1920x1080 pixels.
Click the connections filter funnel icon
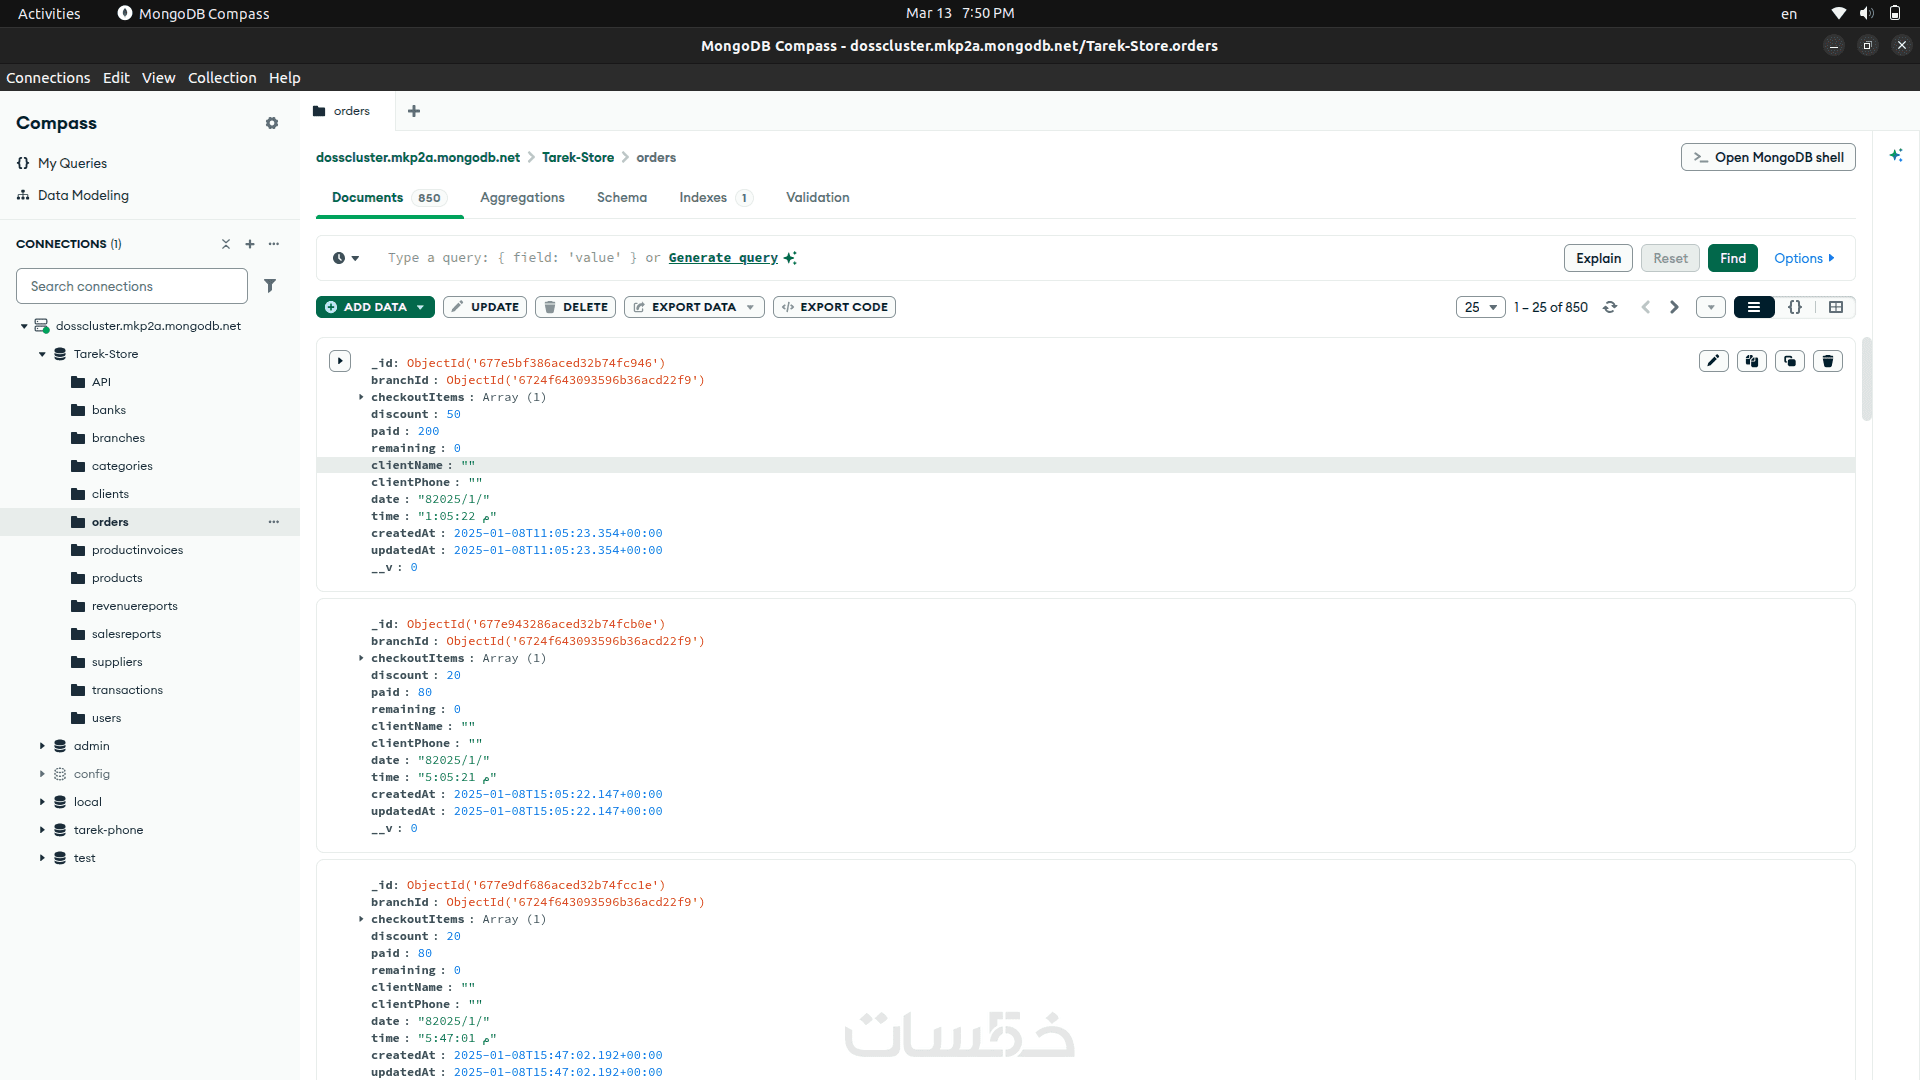coord(270,286)
